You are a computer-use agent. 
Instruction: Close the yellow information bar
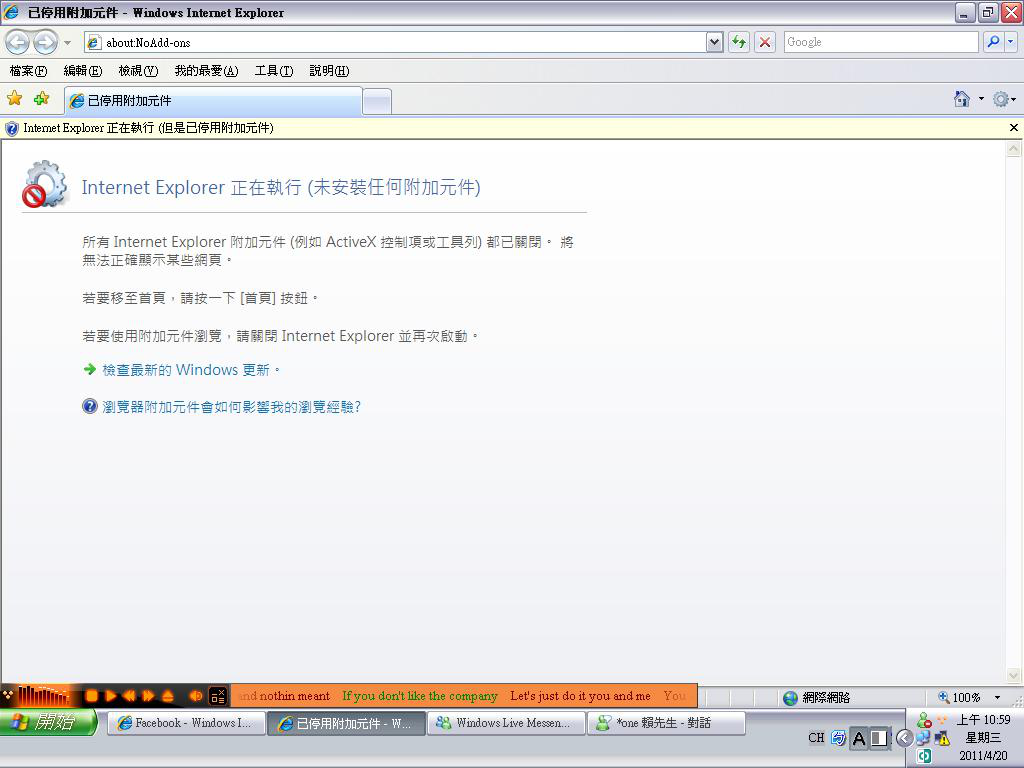pos(1014,128)
